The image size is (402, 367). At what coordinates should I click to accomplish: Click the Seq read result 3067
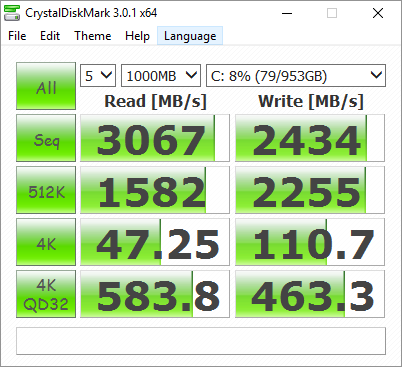pyautogui.click(x=155, y=138)
